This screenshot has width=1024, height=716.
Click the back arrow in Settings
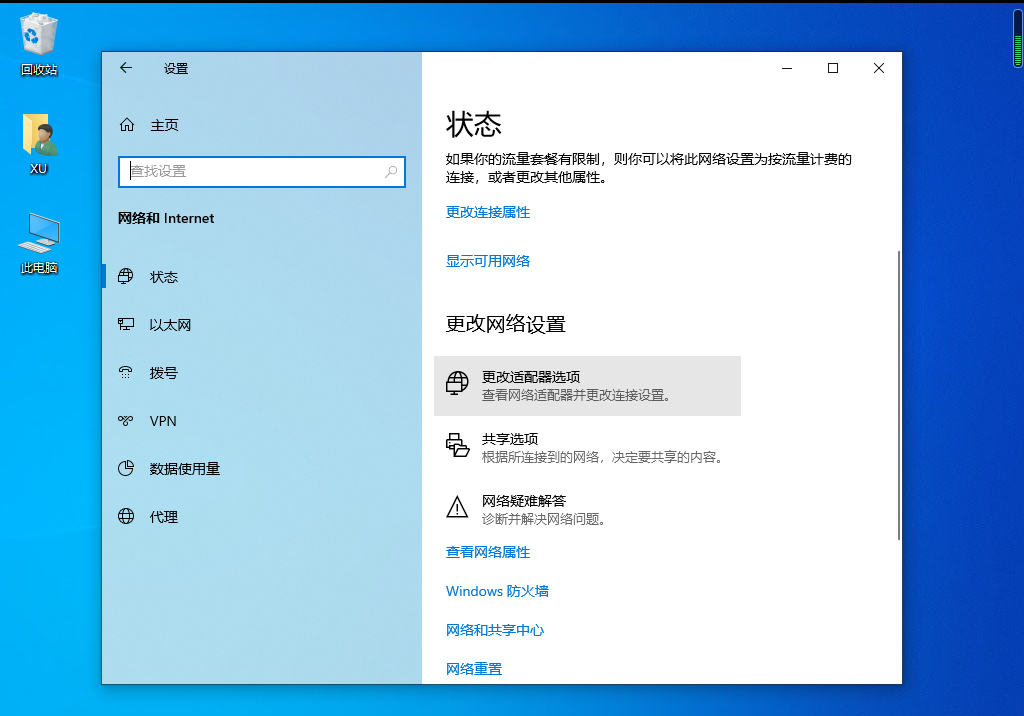(x=125, y=68)
